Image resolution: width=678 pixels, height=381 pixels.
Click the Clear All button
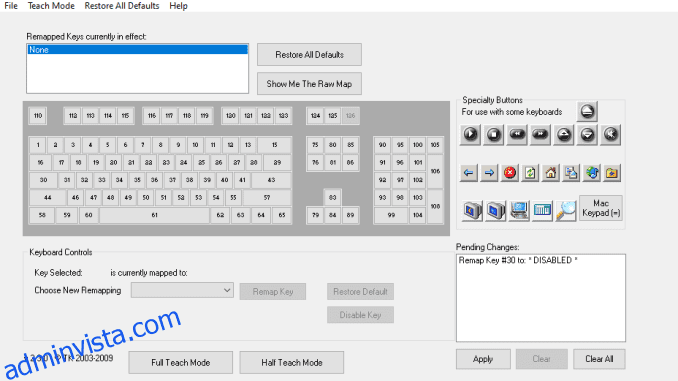(x=599, y=359)
